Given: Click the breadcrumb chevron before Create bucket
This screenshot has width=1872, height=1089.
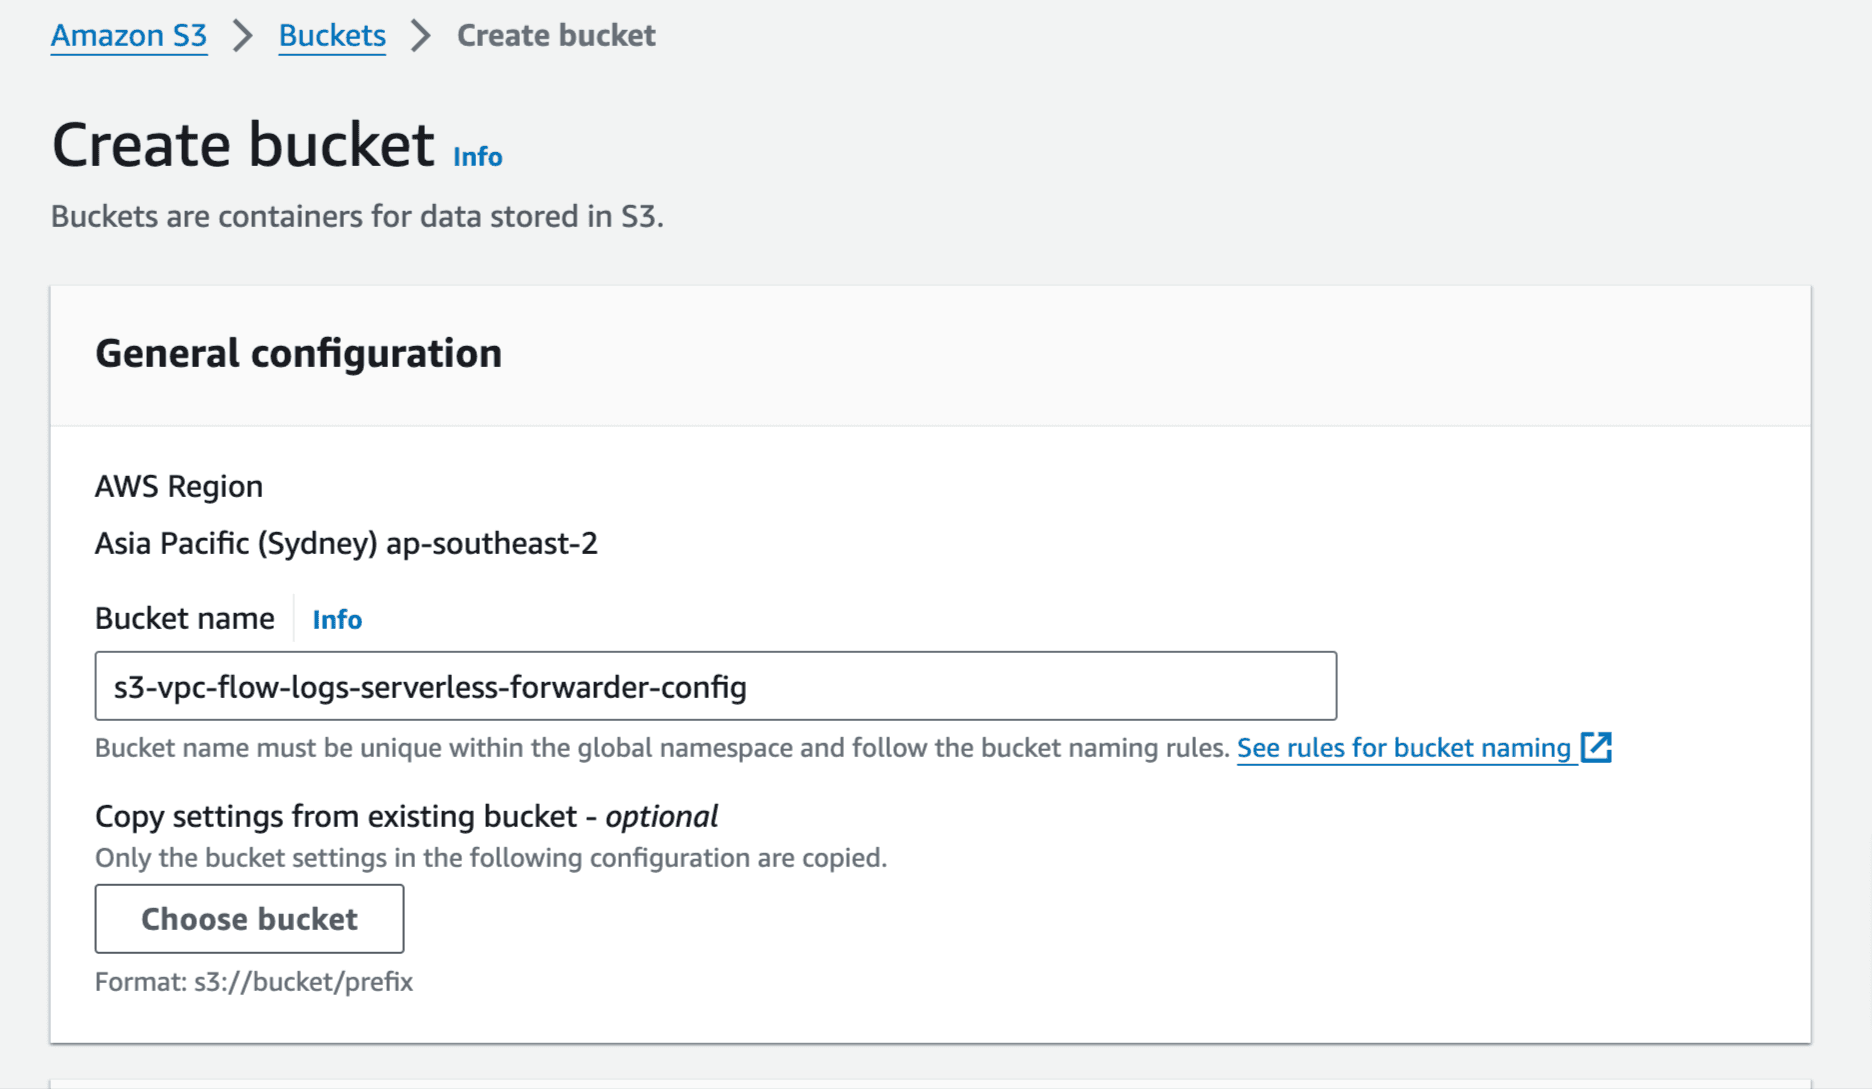Looking at the screenshot, I should 421,35.
